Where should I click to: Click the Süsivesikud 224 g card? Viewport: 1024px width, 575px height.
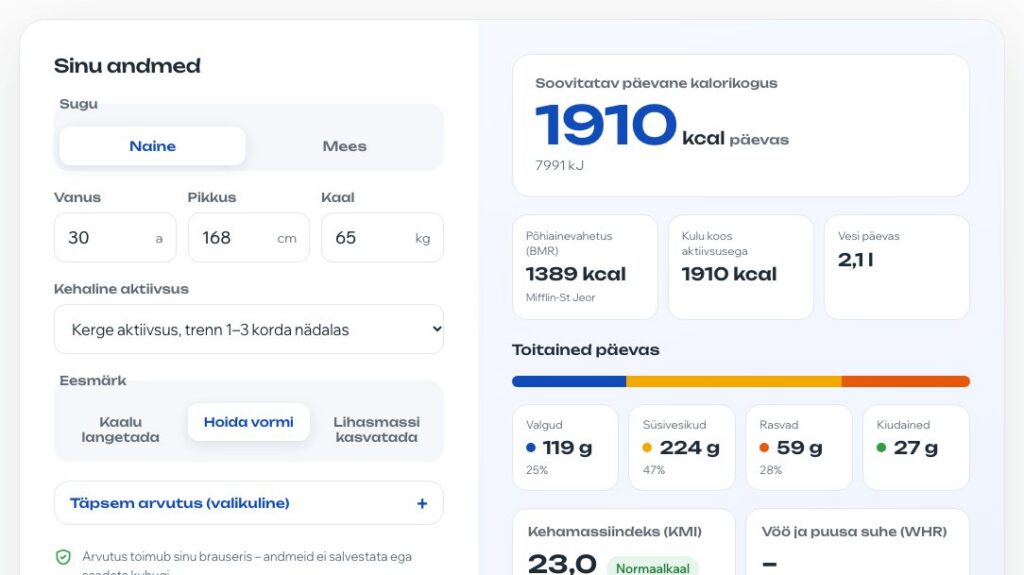point(682,448)
